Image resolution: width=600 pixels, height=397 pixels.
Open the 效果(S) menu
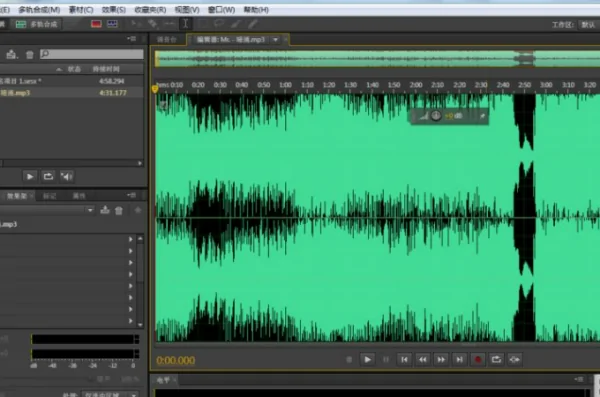click(x=114, y=10)
